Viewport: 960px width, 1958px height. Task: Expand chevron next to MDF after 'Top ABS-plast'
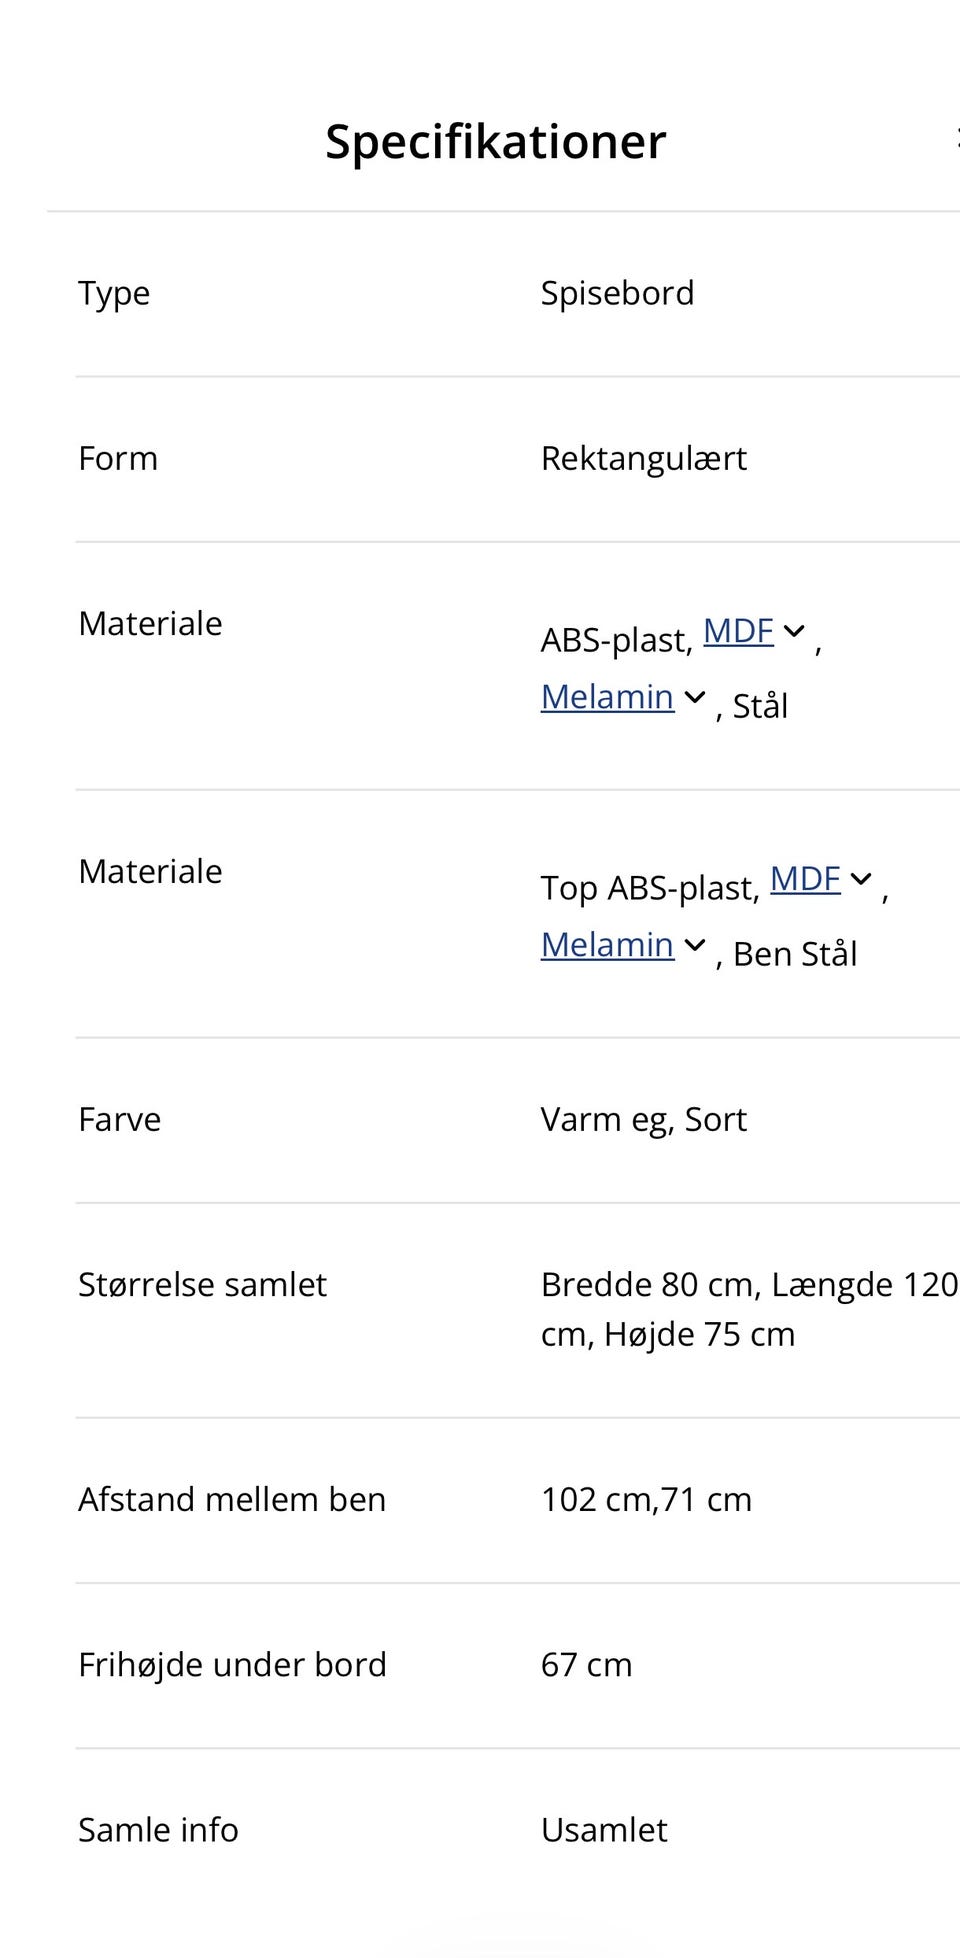861,879
